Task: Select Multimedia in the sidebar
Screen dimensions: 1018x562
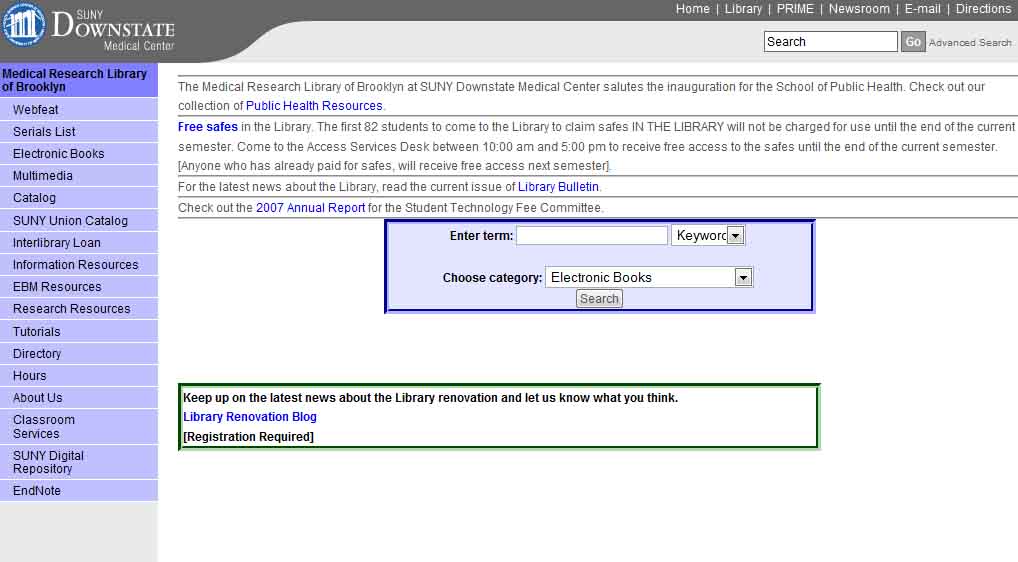Action: click(79, 176)
